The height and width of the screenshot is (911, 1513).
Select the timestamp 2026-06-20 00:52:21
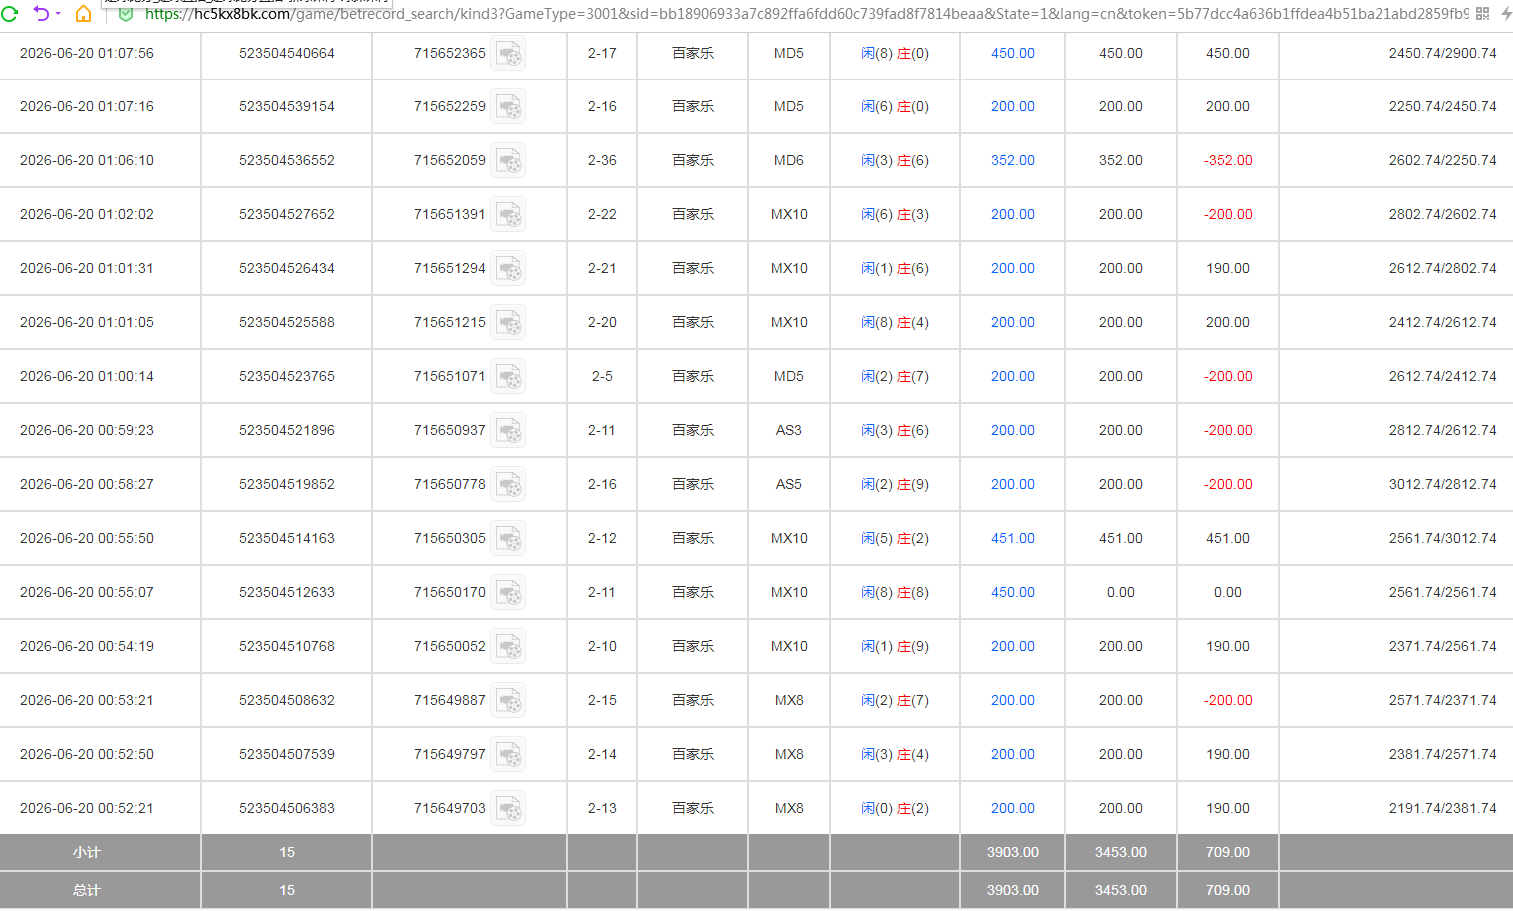tap(87, 808)
